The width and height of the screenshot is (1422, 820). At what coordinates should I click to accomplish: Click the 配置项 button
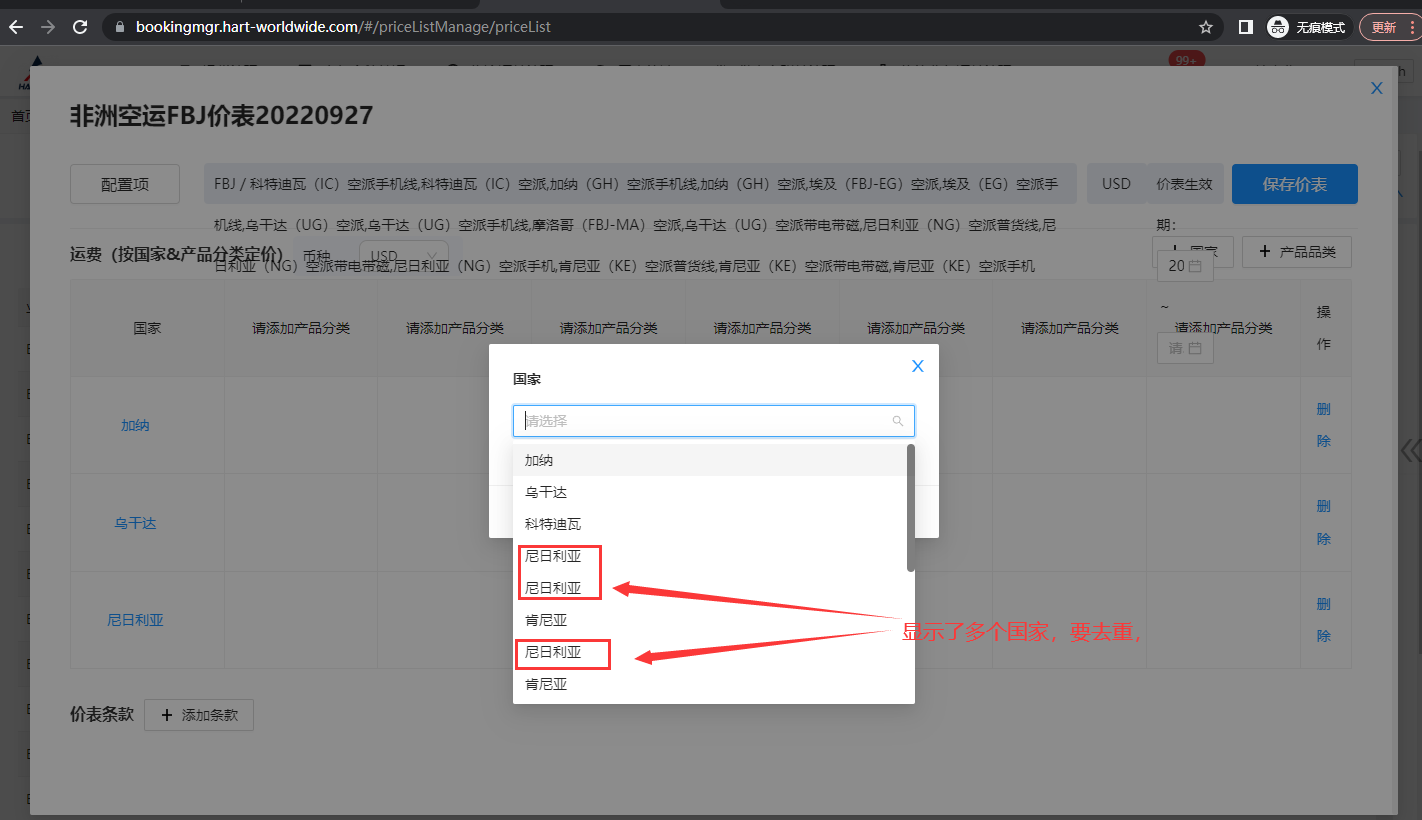[x=125, y=184]
